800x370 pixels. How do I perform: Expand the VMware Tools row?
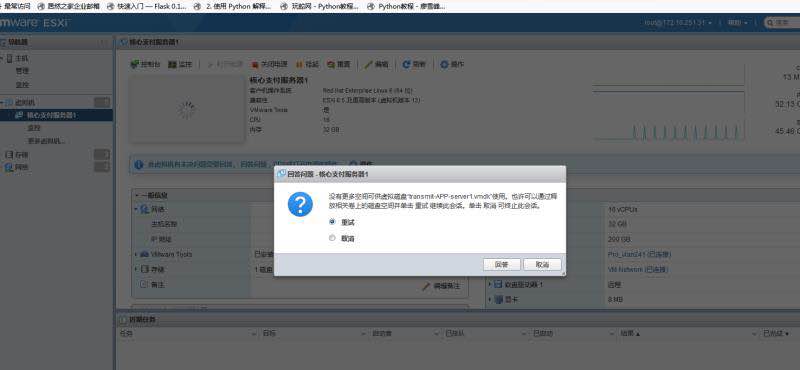pyautogui.click(x=136, y=254)
